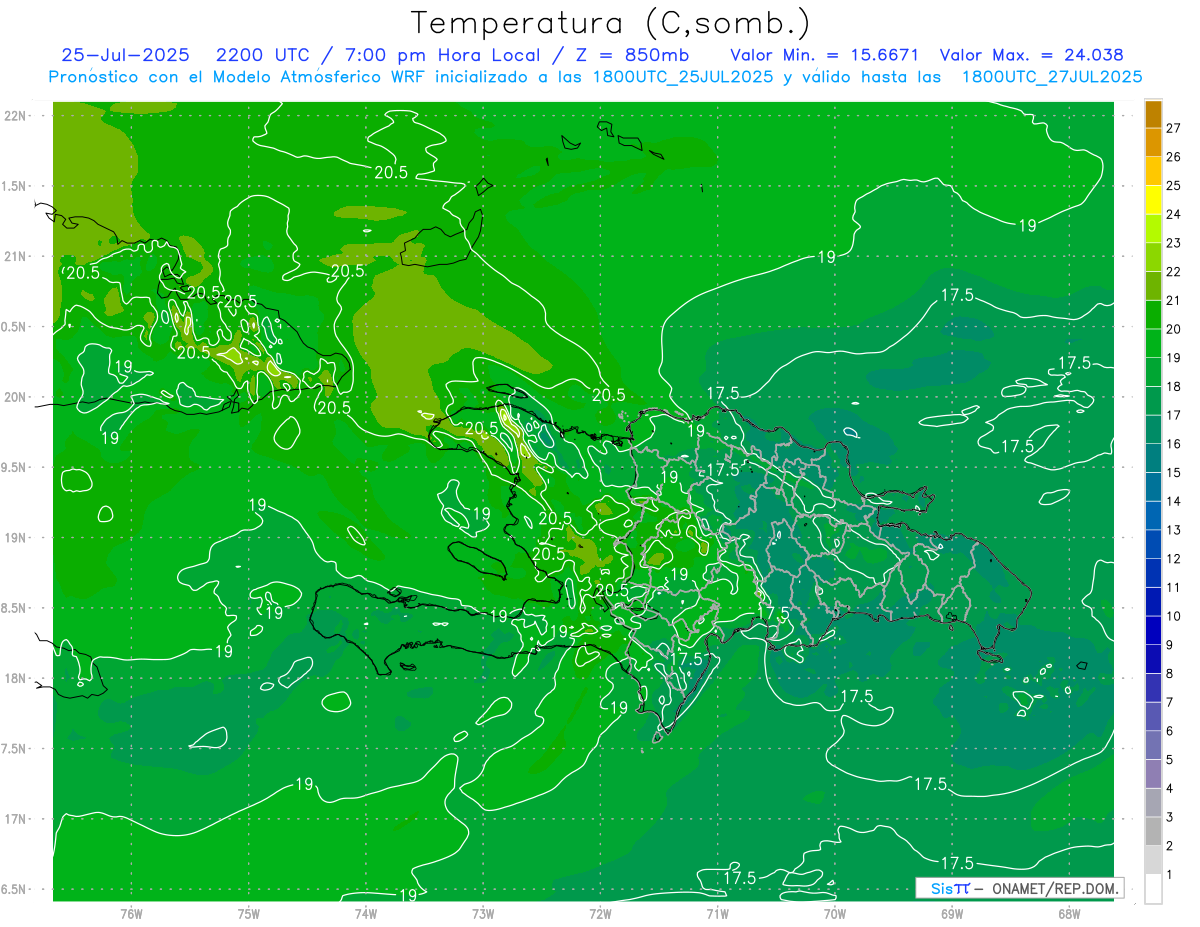Click legend value "23"
The height and width of the screenshot is (927, 1200).
[x=1173, y=243]
